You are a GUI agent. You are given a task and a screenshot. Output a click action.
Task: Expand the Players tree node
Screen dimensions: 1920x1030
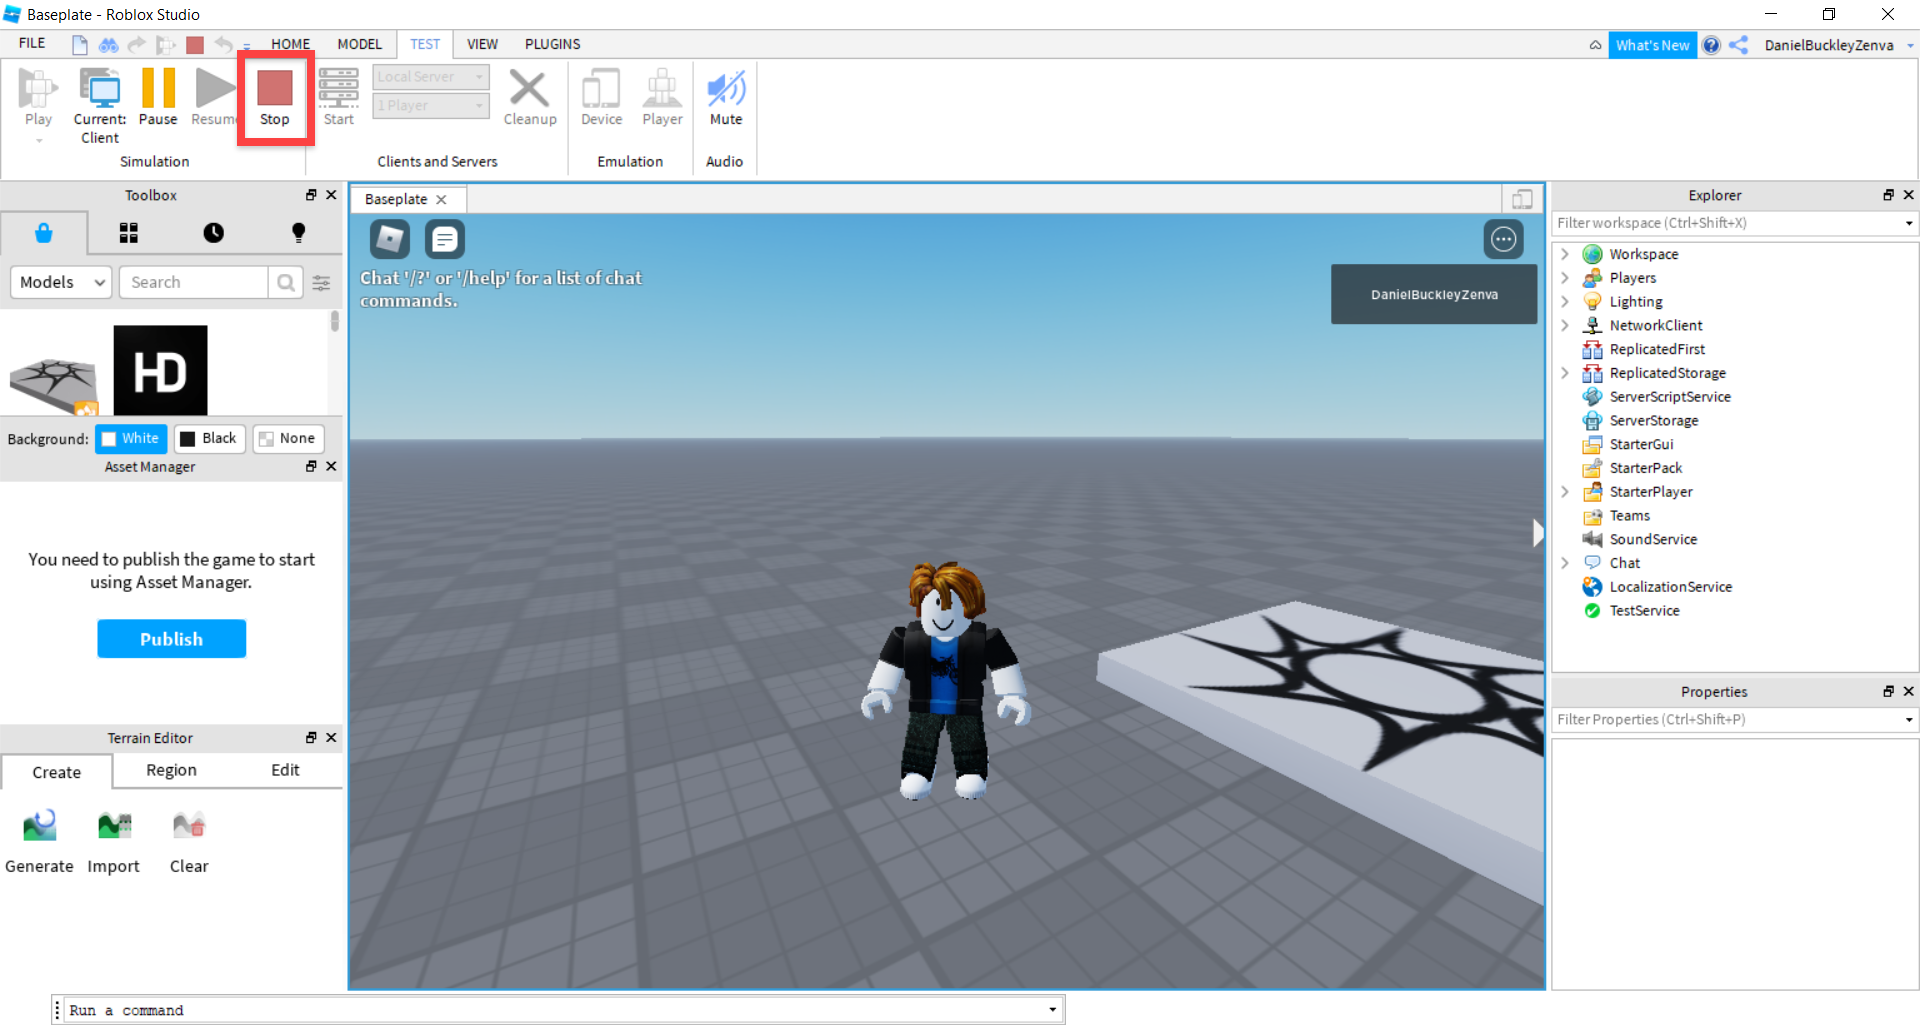pos(1565,278)
